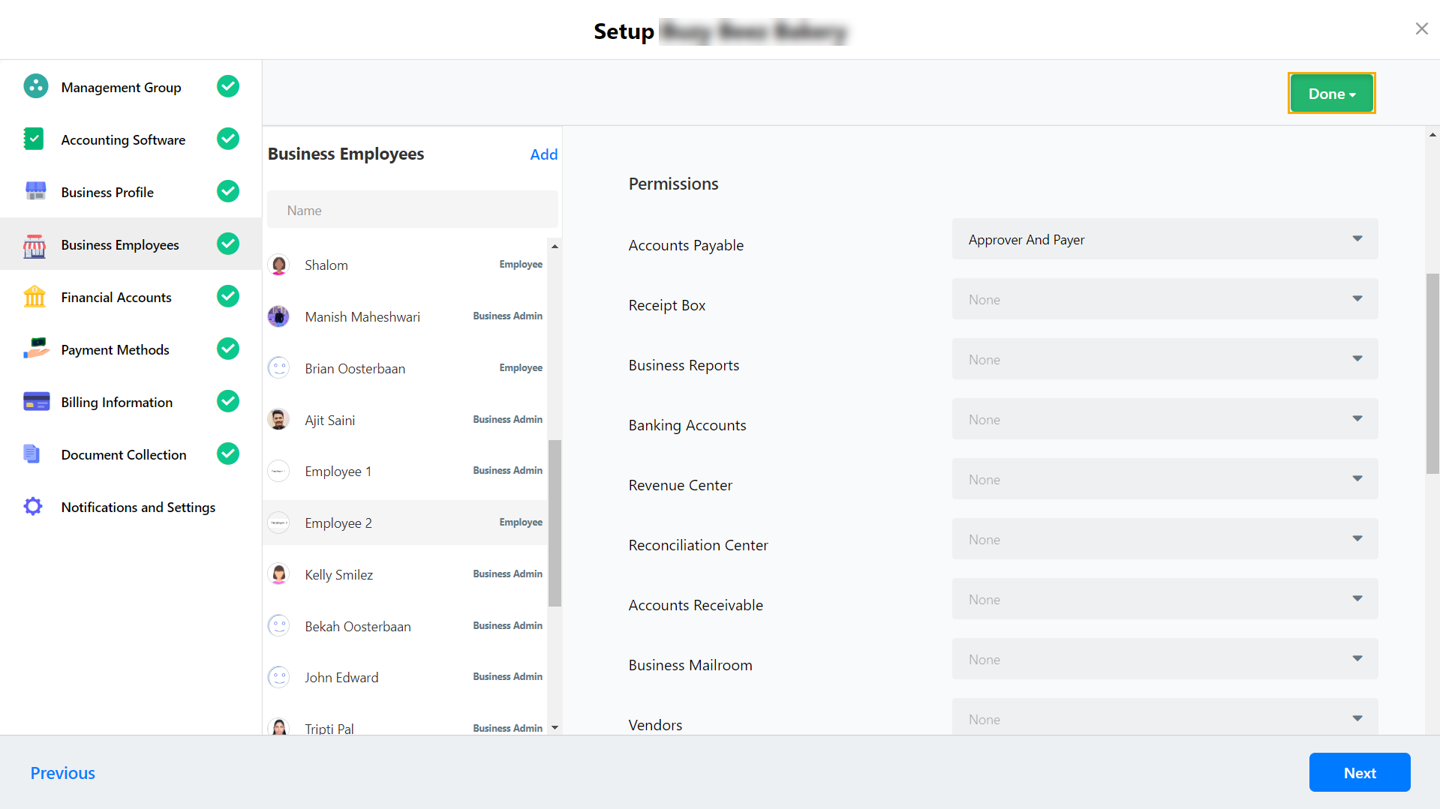Click the green checkmark beside Document Collection
1440x809 pixels.
[228, 454]
